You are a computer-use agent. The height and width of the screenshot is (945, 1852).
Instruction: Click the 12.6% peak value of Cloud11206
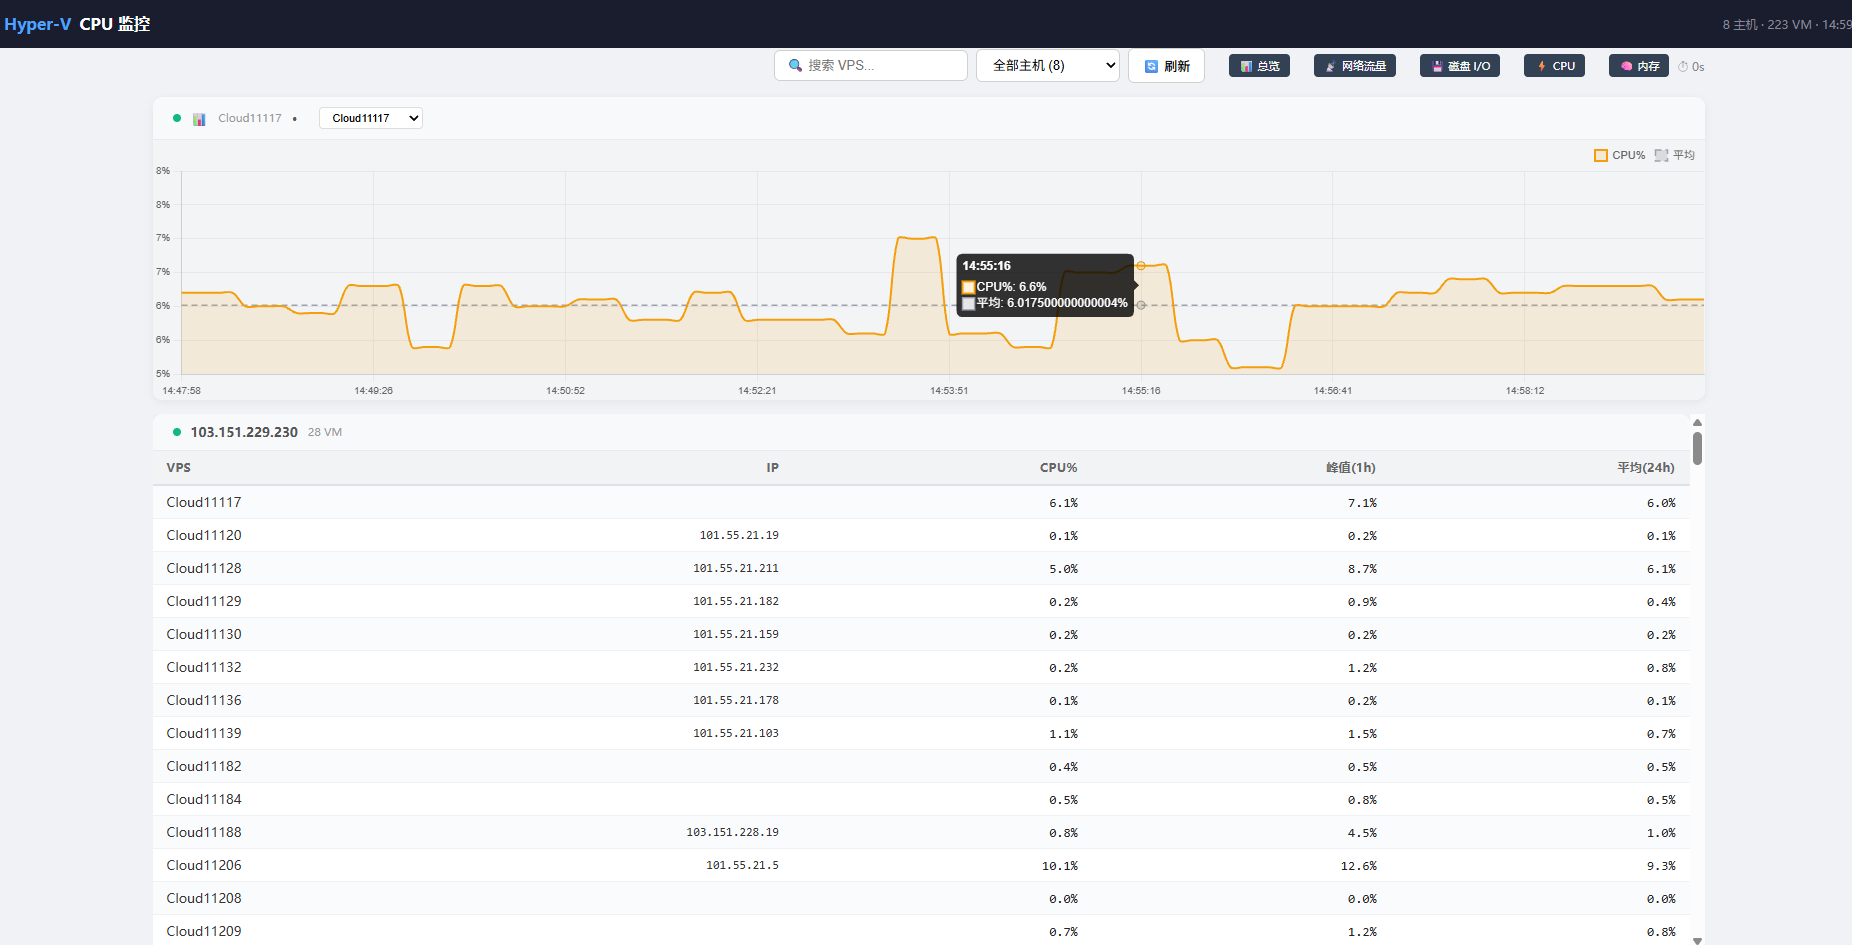pos(1359,866)
